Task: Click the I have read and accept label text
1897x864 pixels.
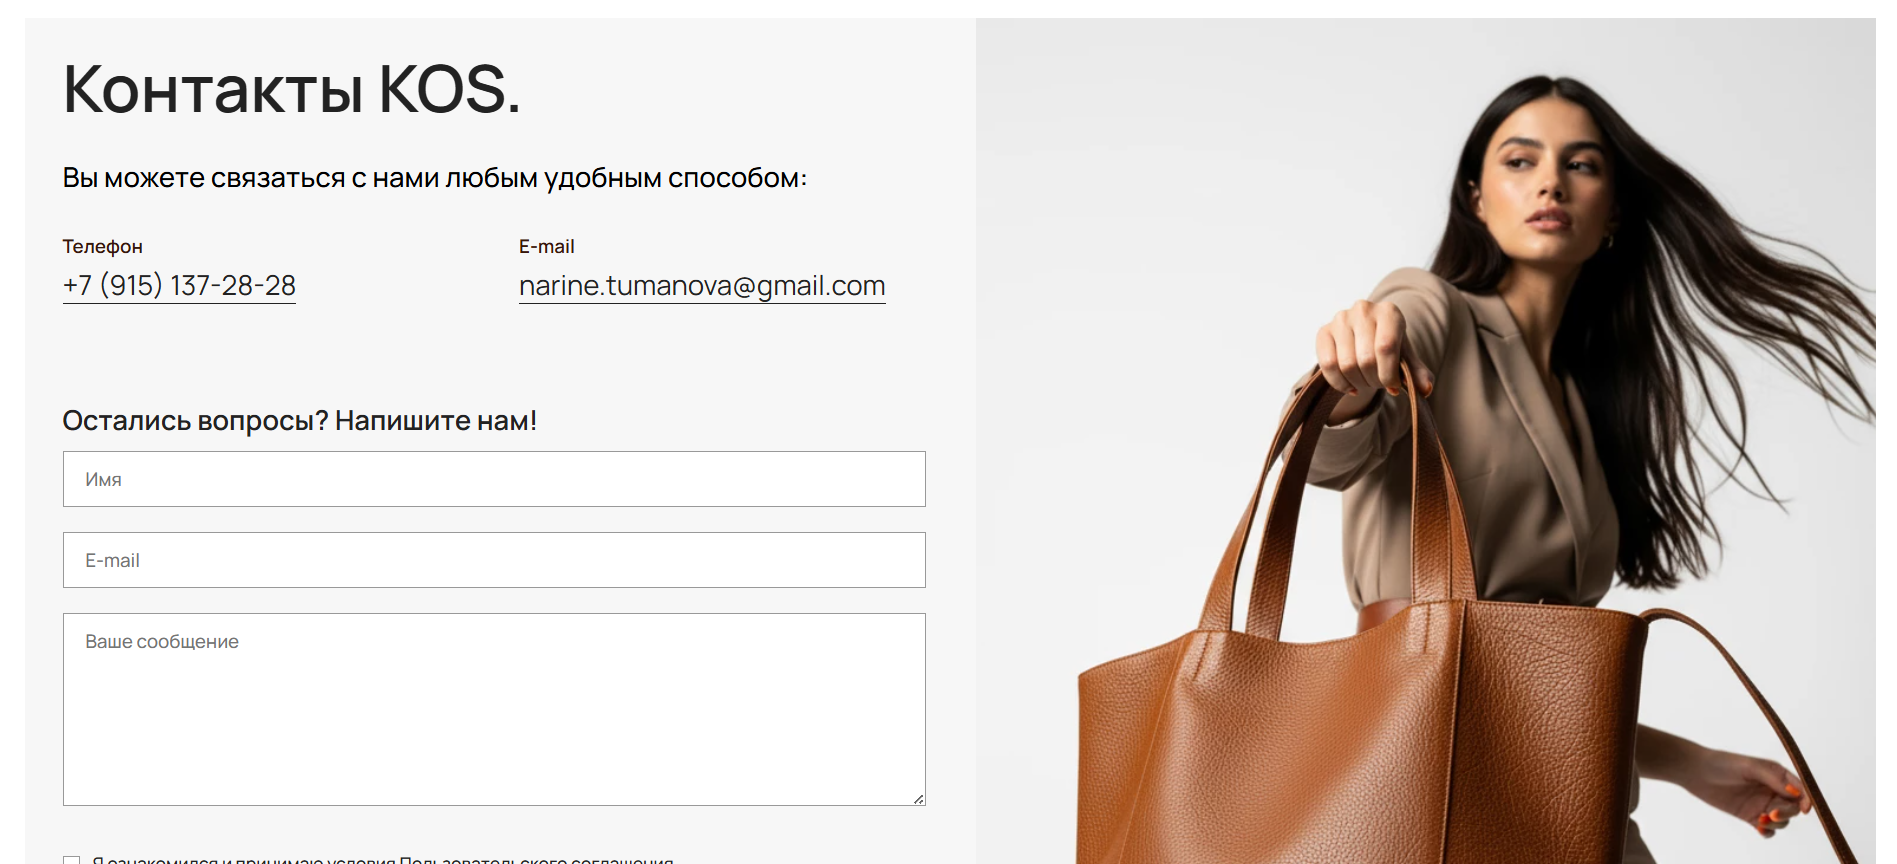Action: pyautogui.click(x=245, y=860)
